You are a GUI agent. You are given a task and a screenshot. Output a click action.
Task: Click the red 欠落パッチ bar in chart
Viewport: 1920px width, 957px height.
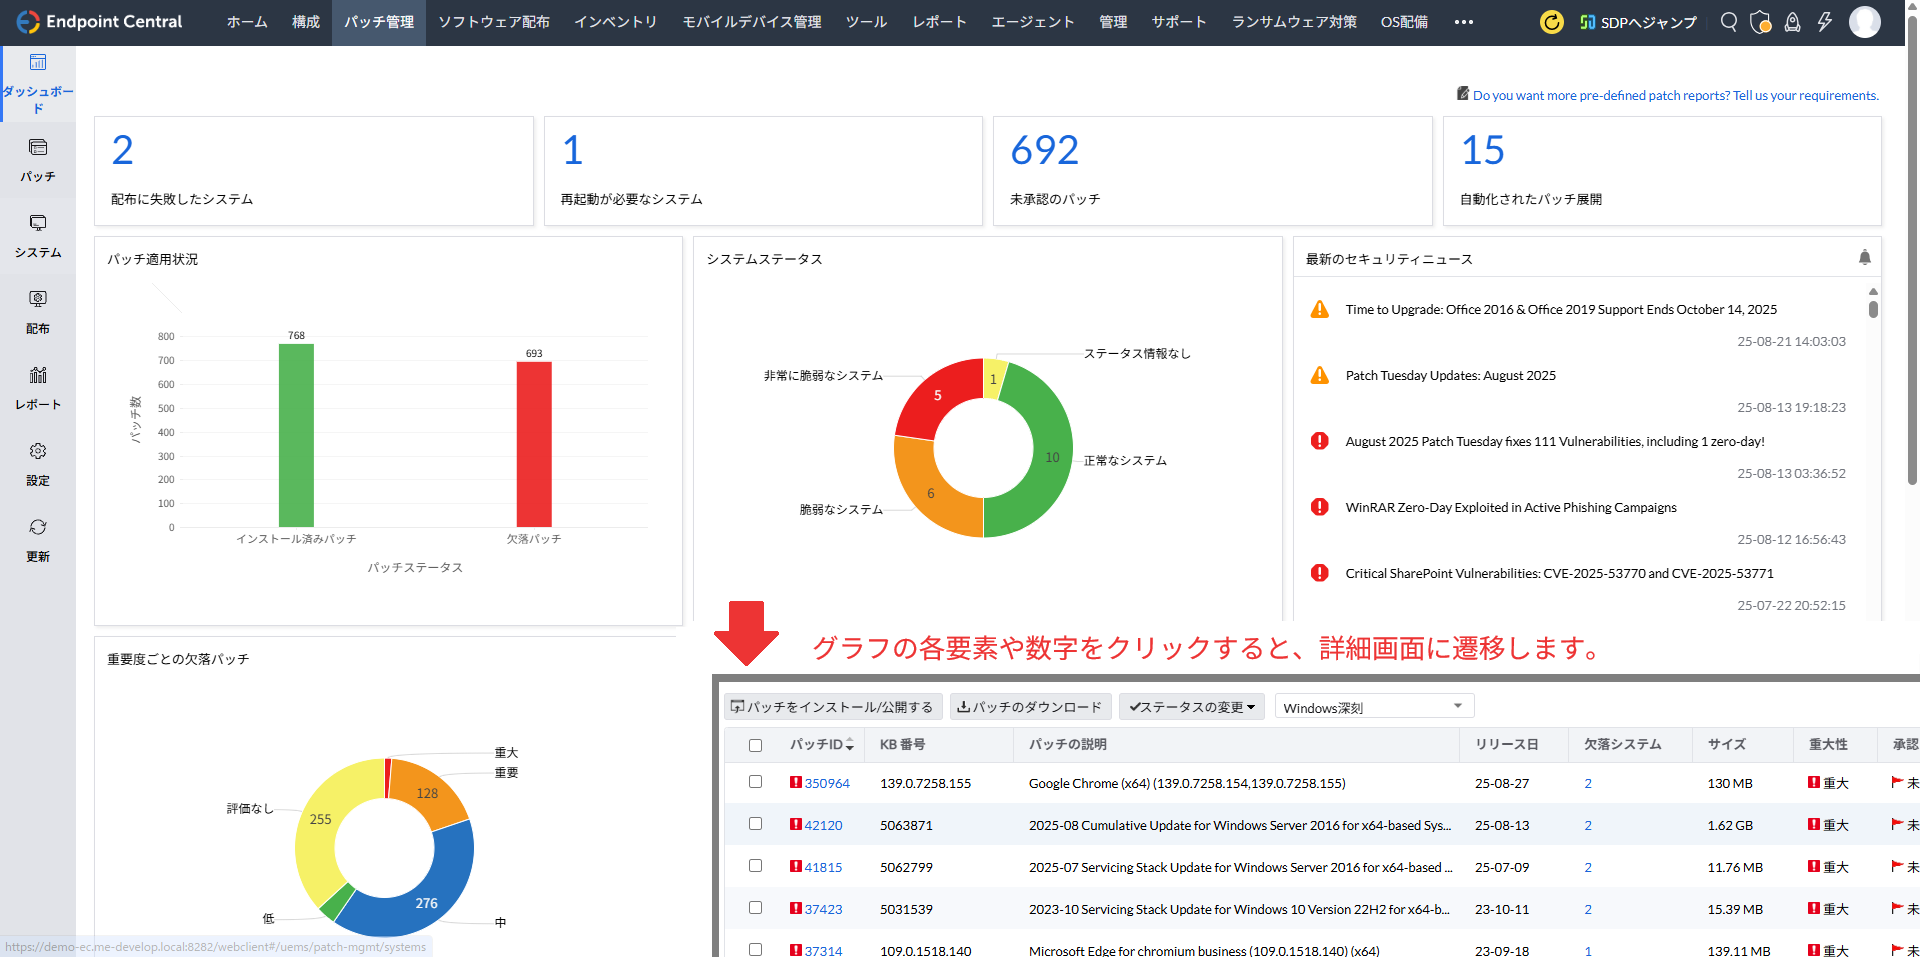534,444
